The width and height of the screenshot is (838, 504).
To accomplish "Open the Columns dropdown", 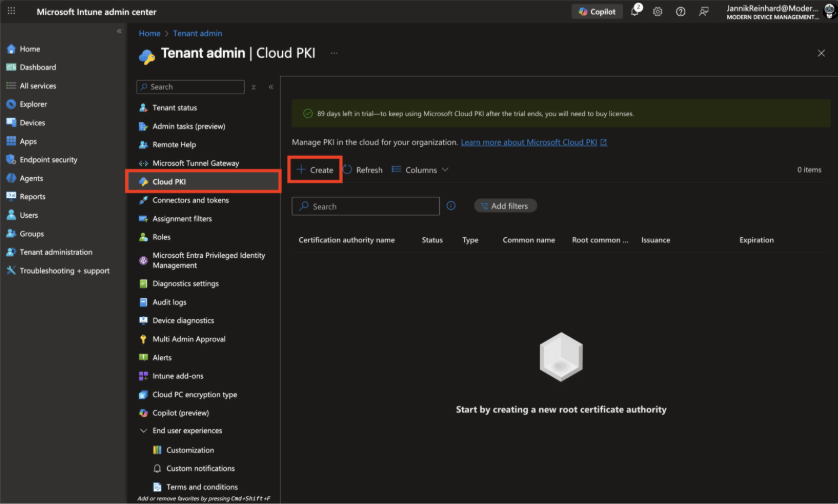I will click(420, 170).
